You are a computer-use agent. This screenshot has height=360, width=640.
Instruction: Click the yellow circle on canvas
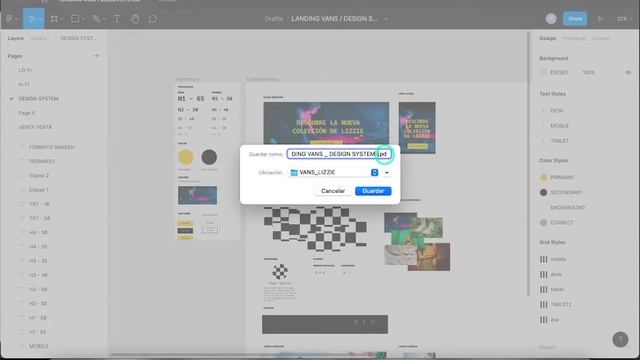point(185,157)
